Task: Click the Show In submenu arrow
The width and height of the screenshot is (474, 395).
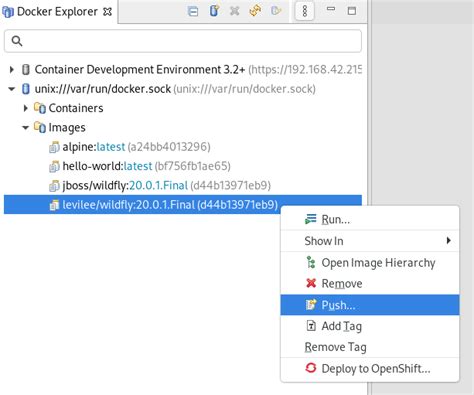Action: pos(449,240)
